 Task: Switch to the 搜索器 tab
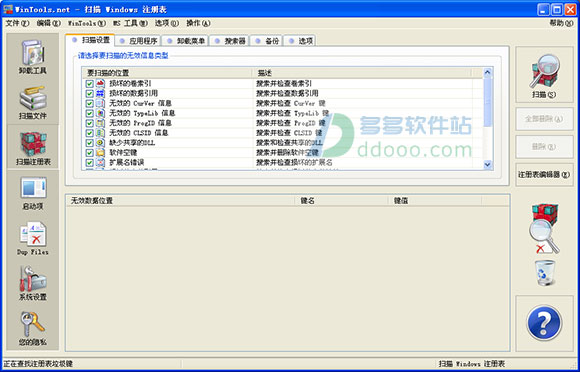pyautogui.click(x=230, y=41)
